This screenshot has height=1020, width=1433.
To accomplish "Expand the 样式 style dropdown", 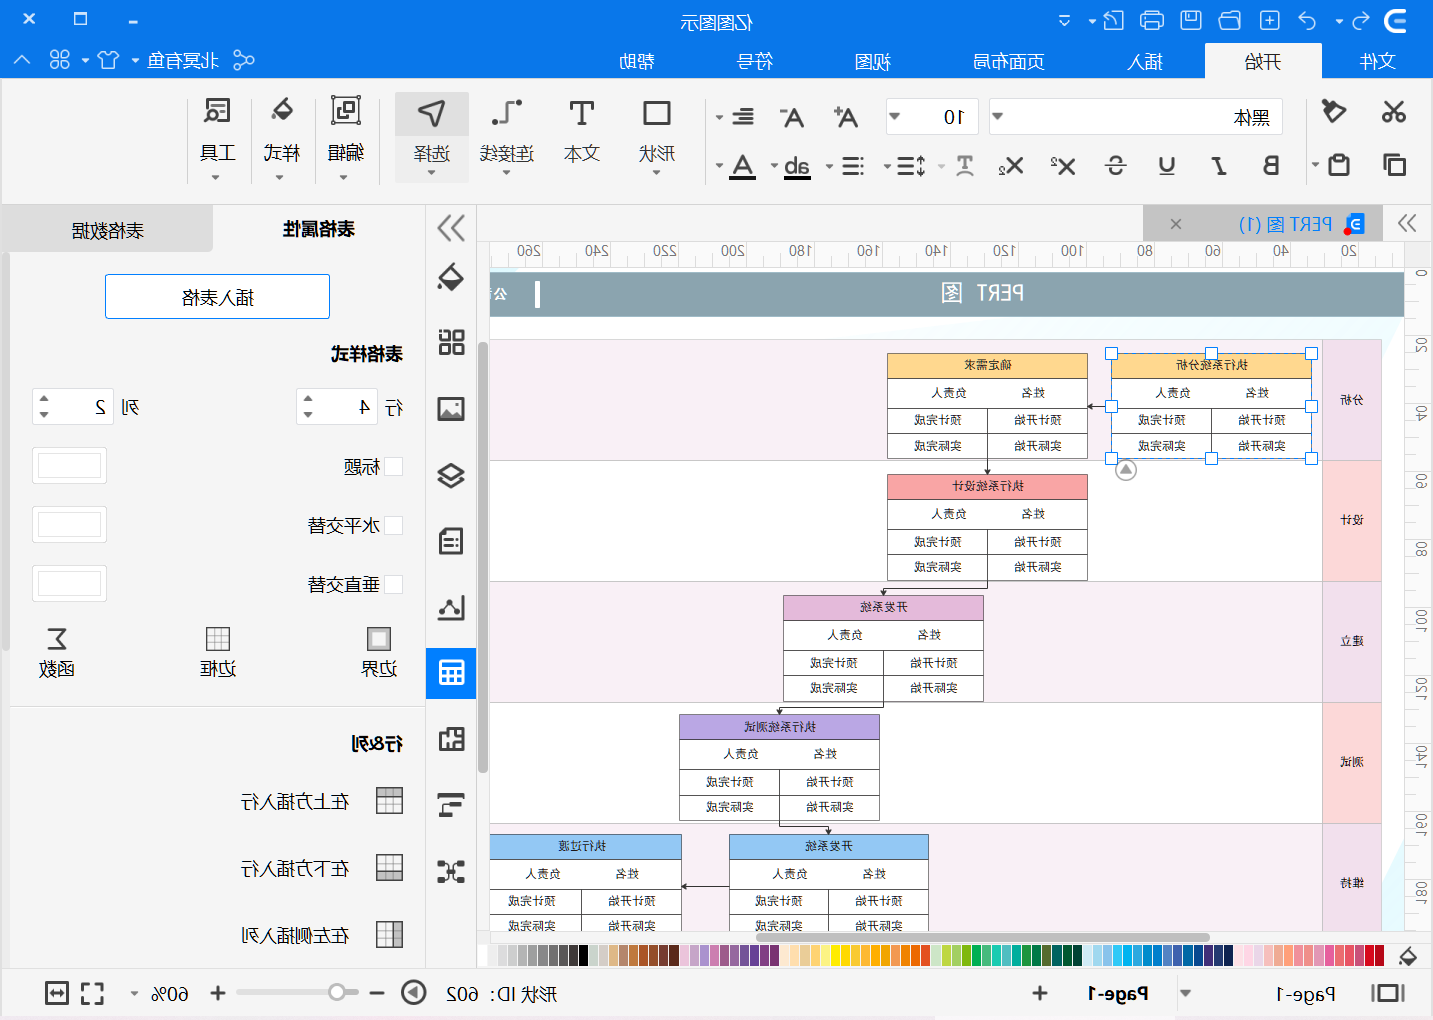I will tap(280, 178).
